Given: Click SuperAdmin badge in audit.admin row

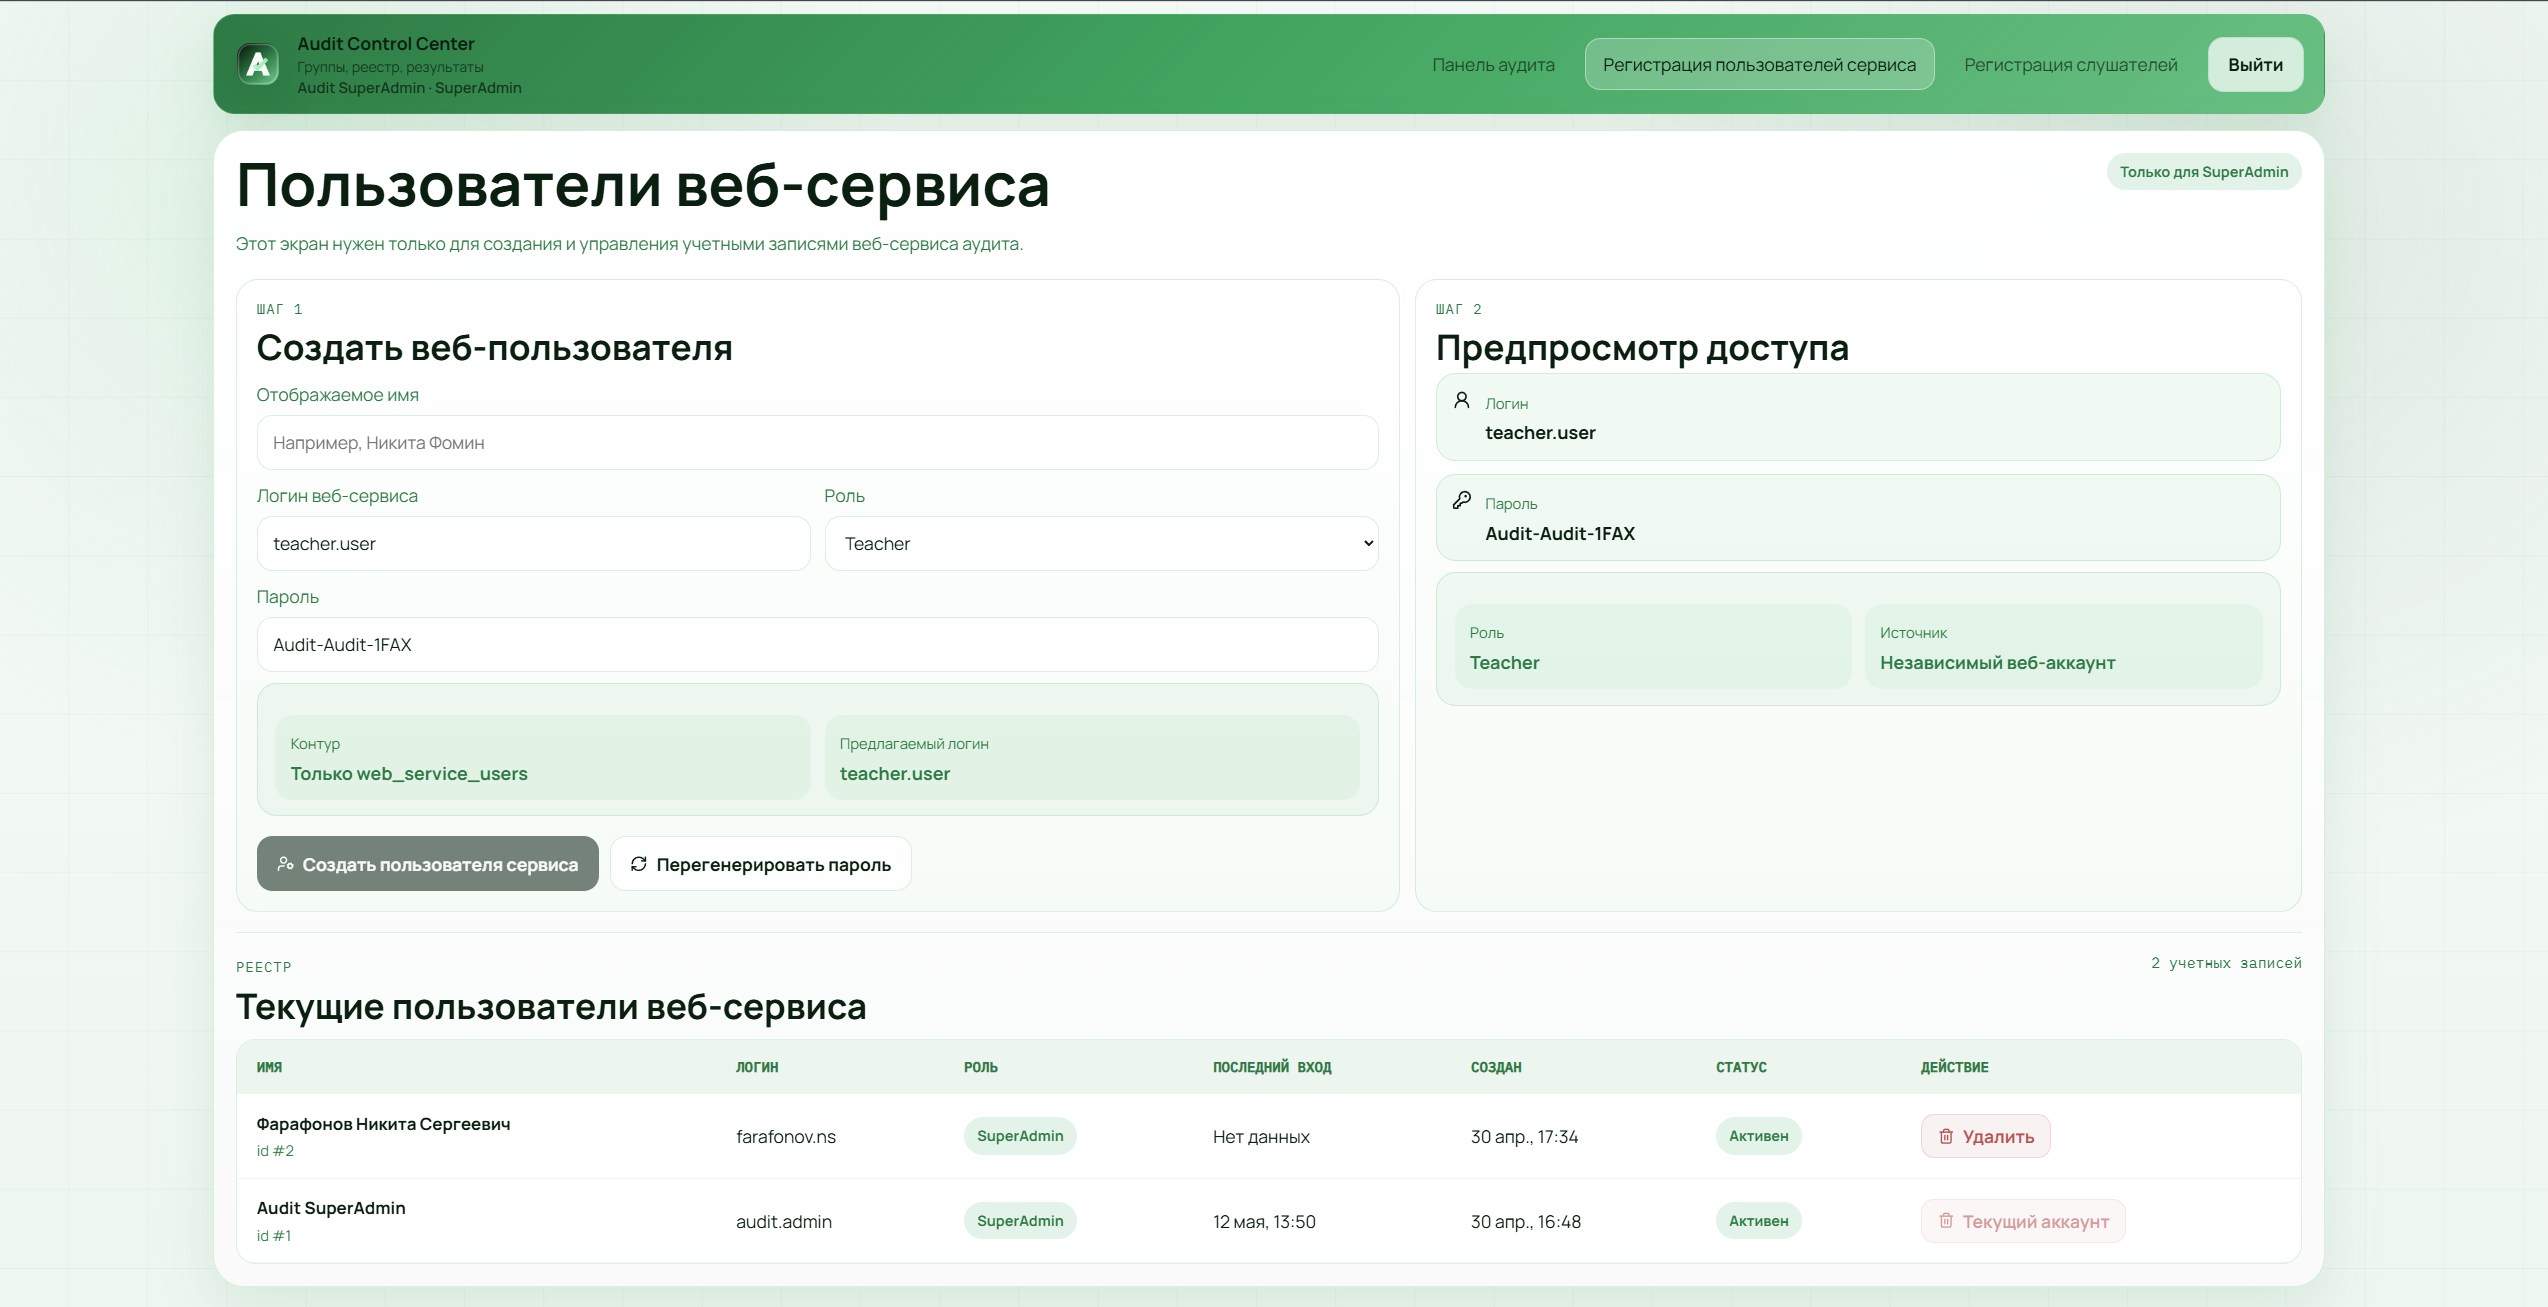Looking at the screenshot, I should click(1020, 1221).
